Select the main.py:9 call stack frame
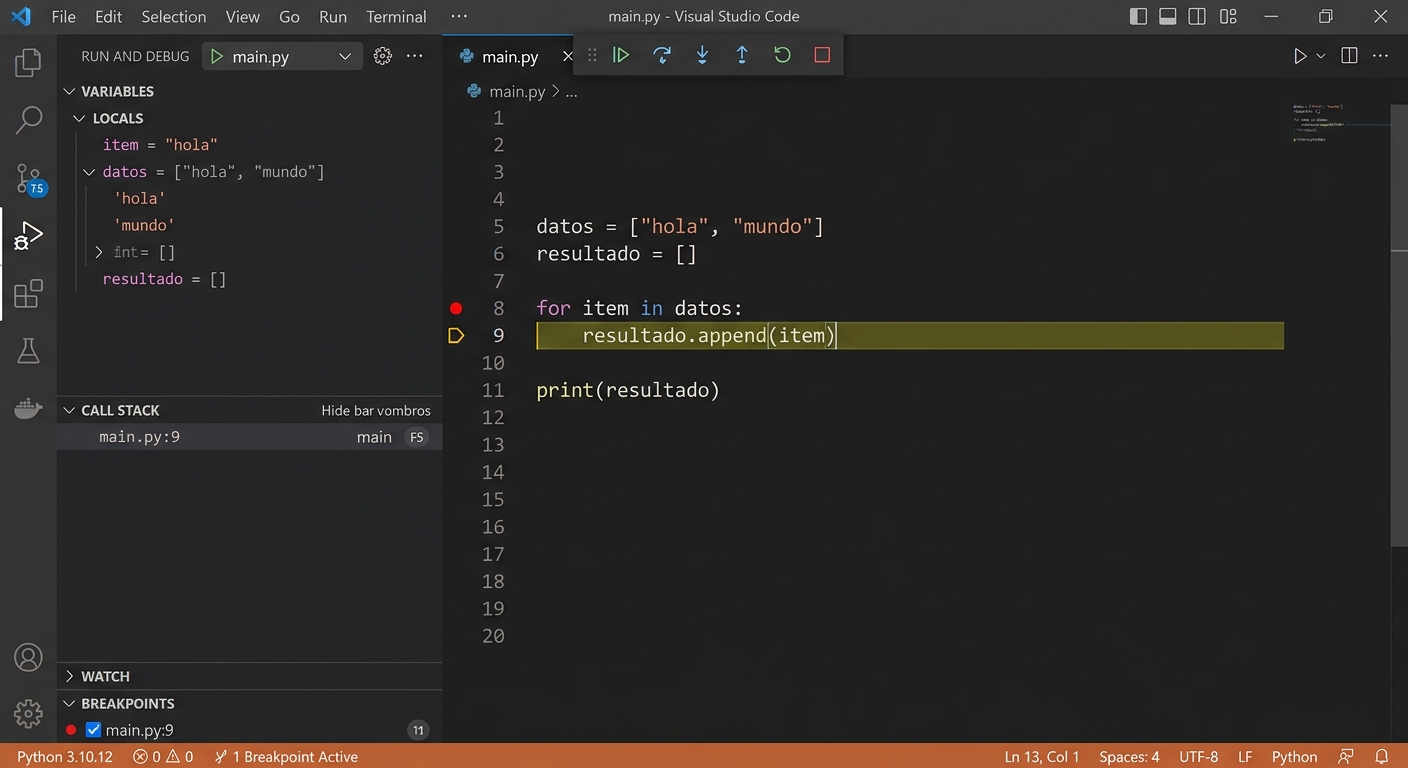 tap(249, 437)
